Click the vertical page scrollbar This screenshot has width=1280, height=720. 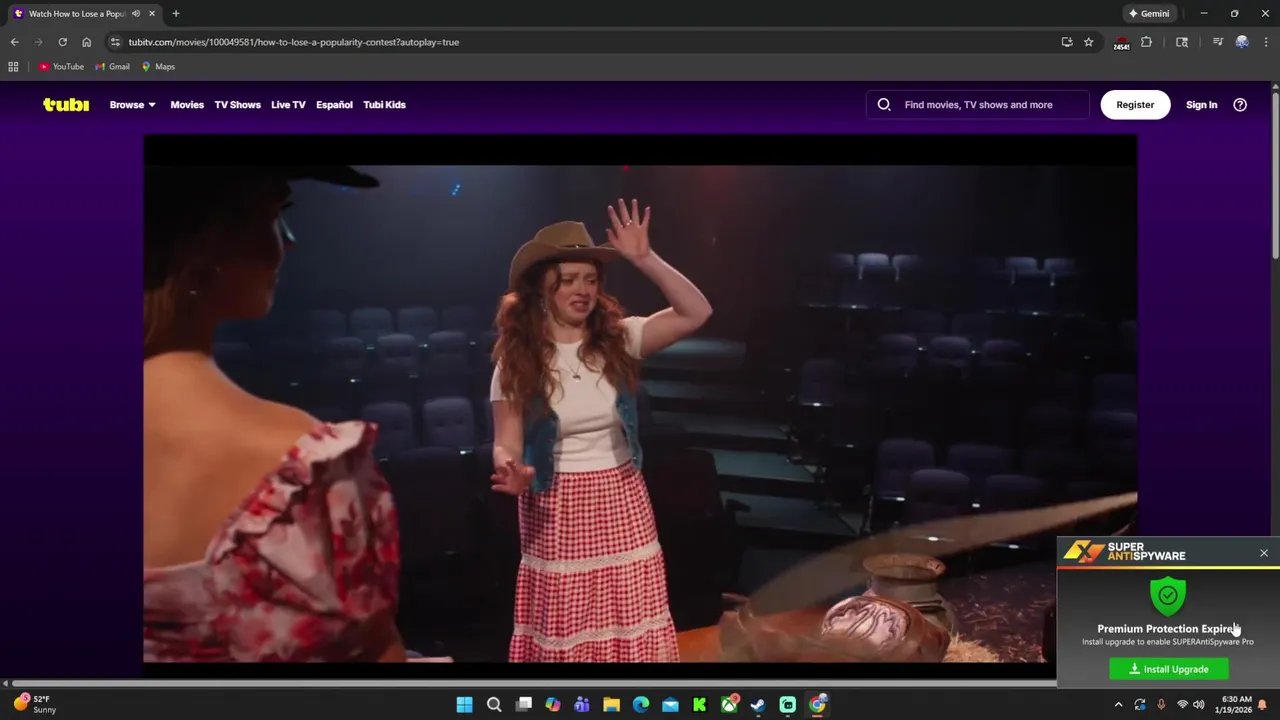point(1275,175)
